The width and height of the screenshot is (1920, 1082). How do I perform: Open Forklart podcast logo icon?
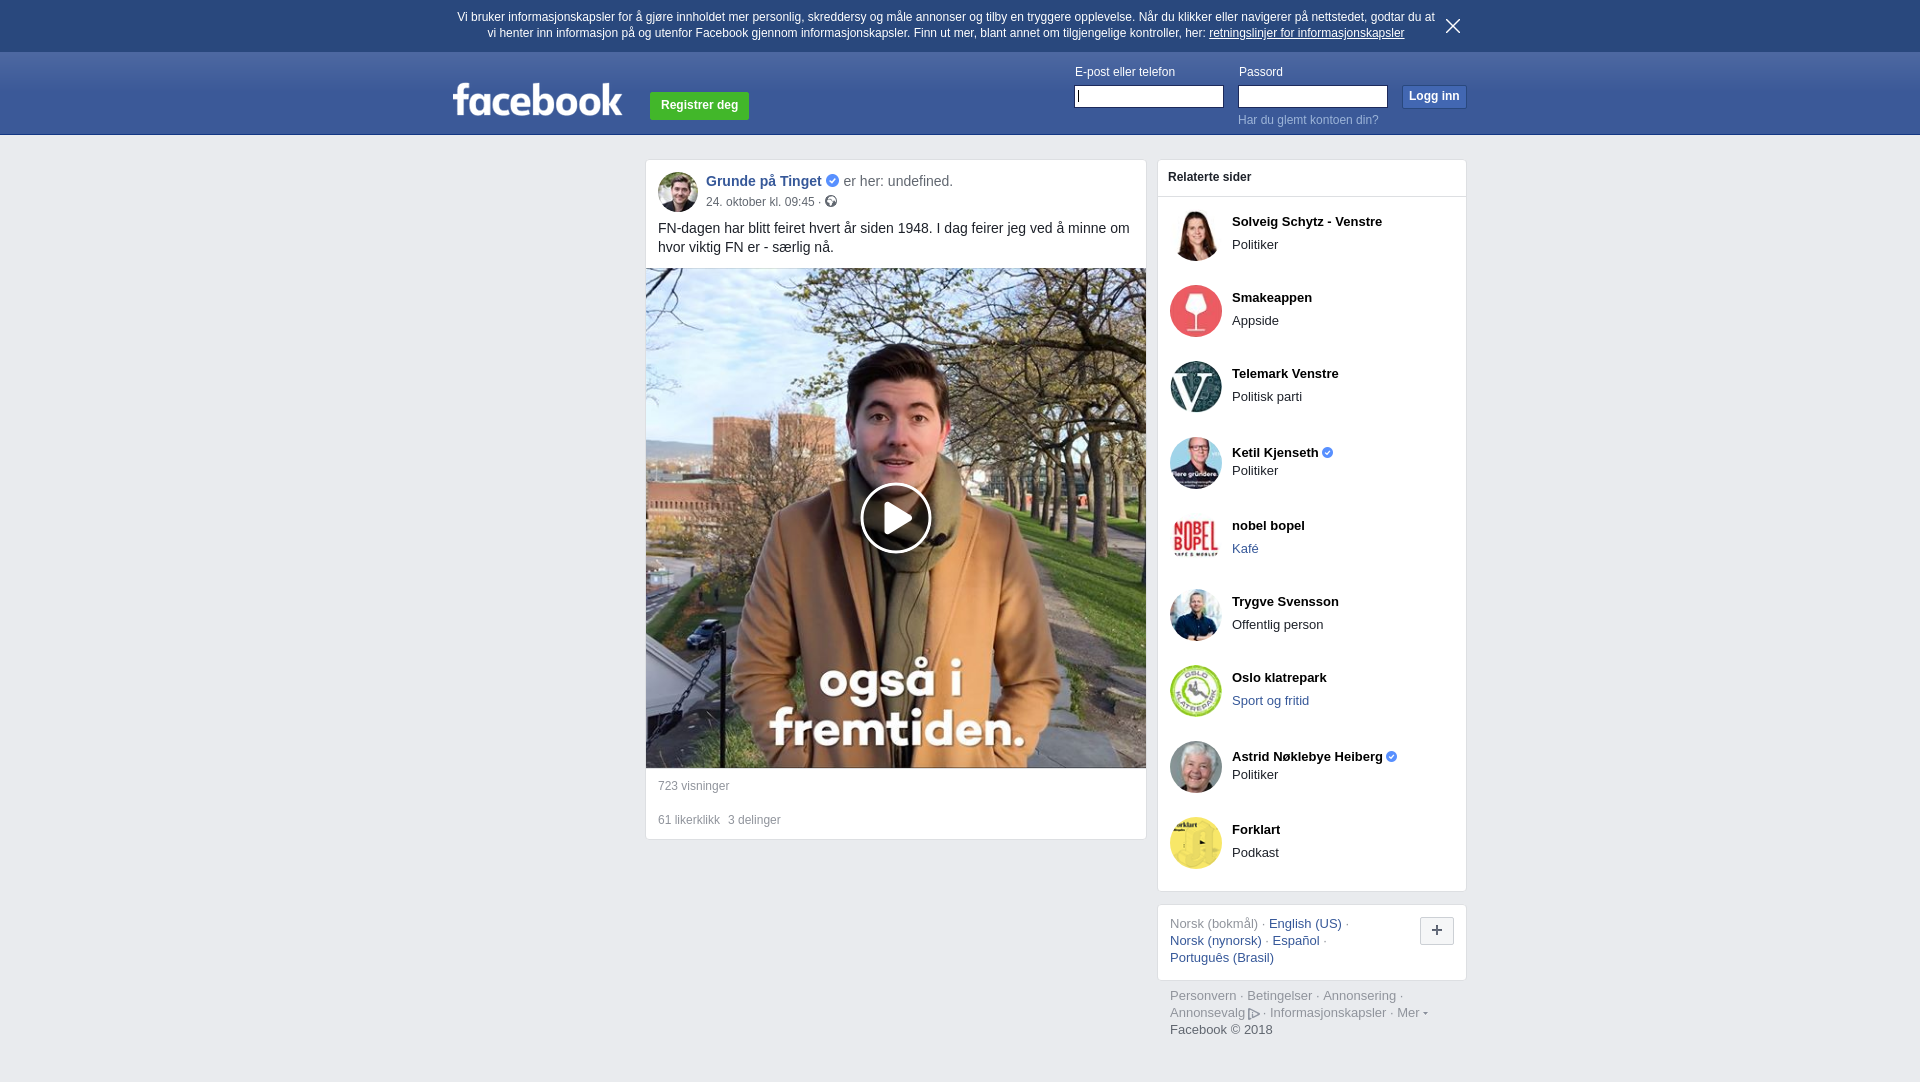(x=1196, y=843)
